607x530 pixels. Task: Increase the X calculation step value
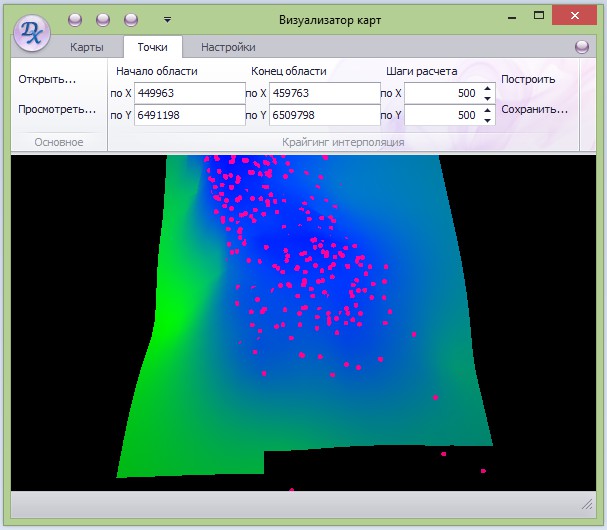[487, 88]
